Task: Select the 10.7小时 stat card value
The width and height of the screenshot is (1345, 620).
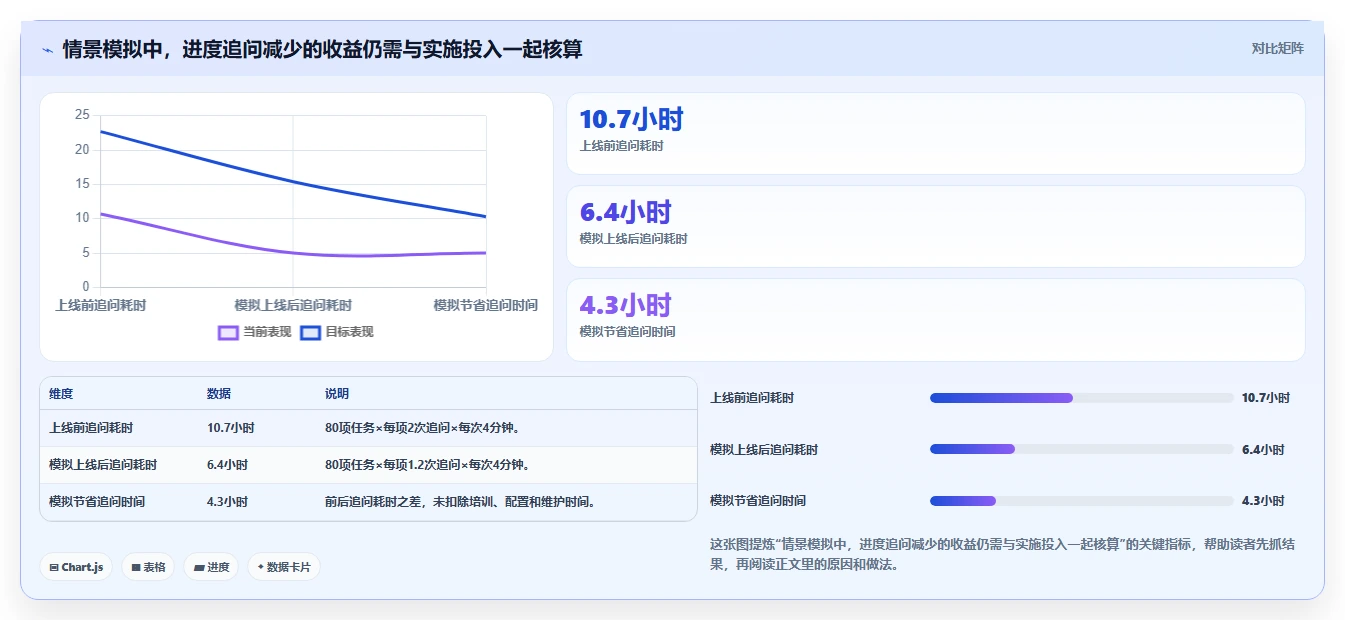Action: pos(631,119)
